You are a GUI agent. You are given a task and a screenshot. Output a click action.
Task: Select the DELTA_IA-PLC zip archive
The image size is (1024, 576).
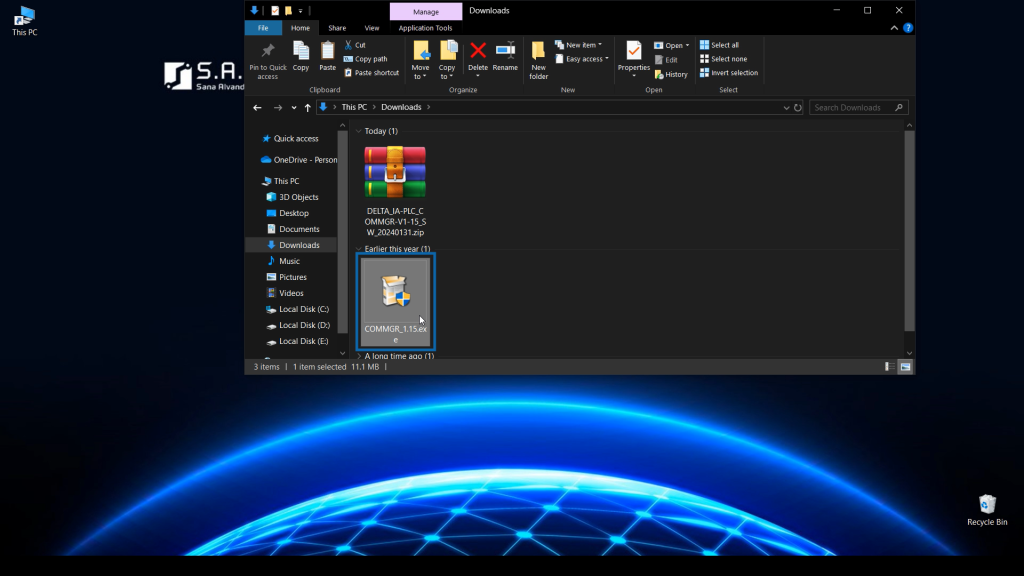395,191
